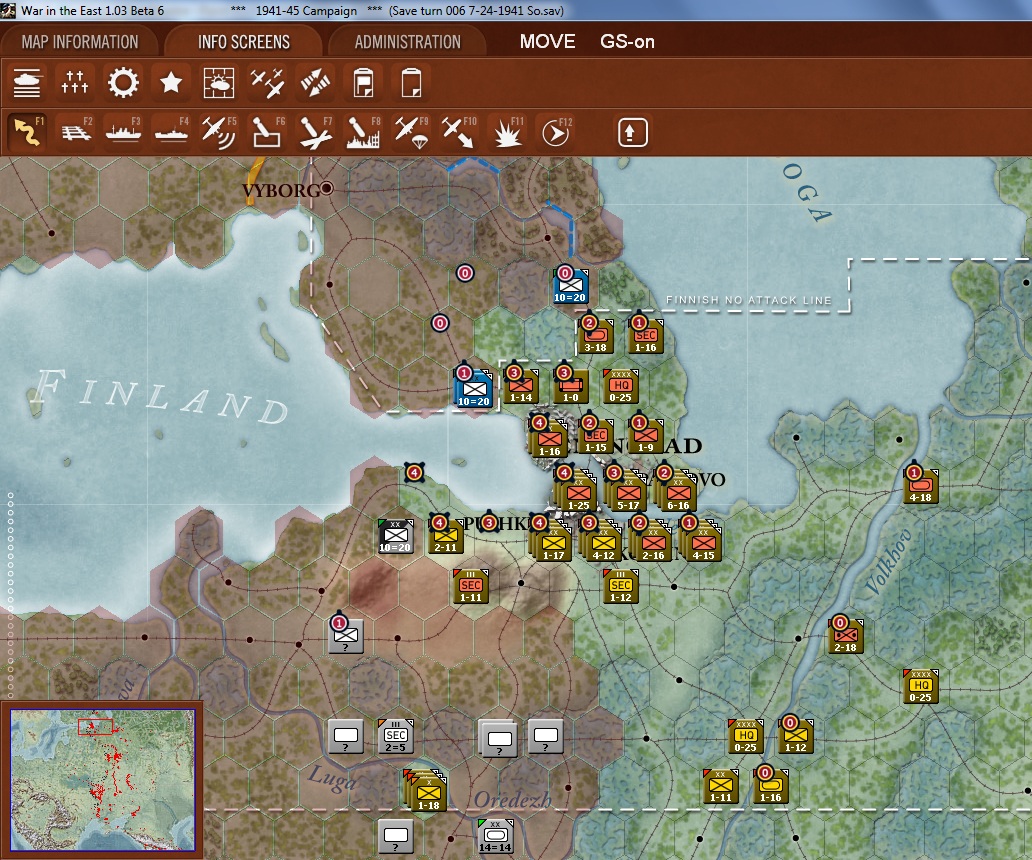The width and height of the screenshot is (1032, 860).
Task: Click the GS-on status label
Action: (x=627, y=42)
